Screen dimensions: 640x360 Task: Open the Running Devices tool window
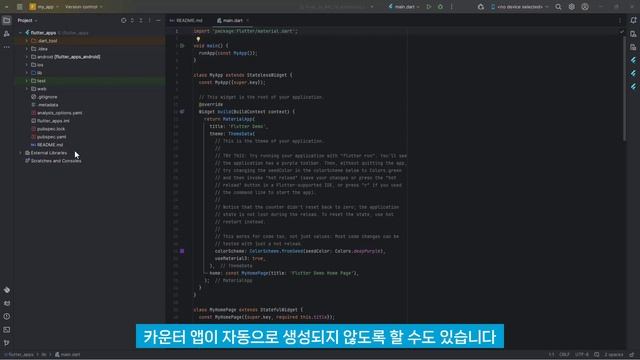pos(633,47)
